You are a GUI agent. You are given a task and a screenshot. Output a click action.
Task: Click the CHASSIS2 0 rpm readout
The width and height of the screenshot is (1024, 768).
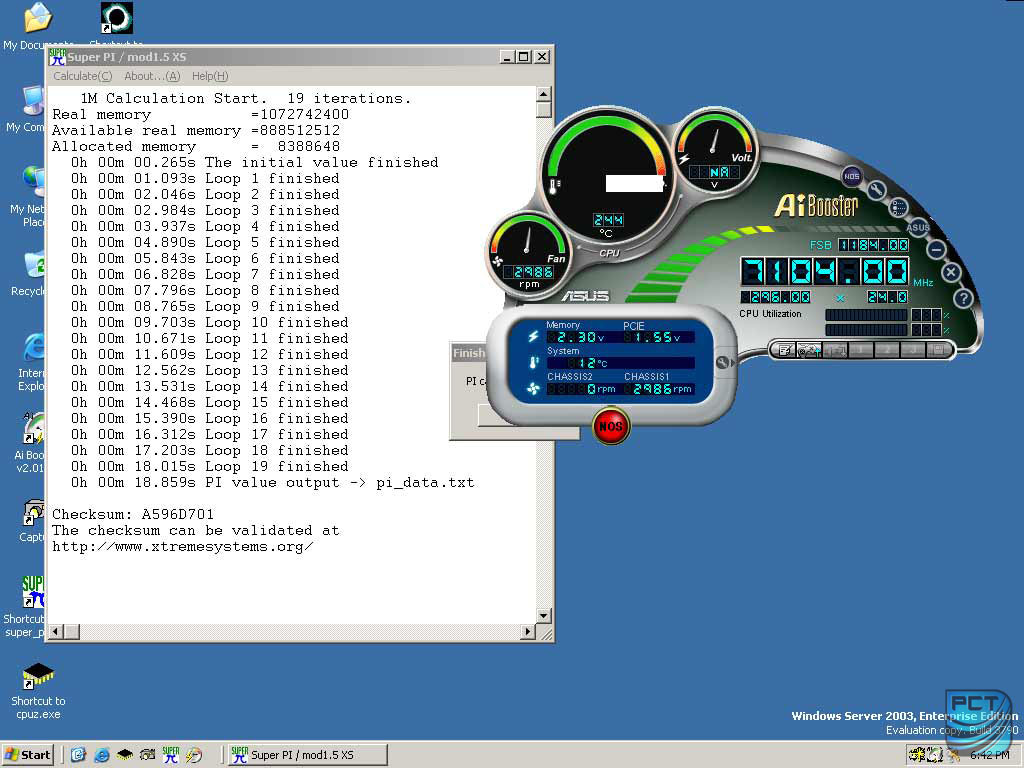581,389
